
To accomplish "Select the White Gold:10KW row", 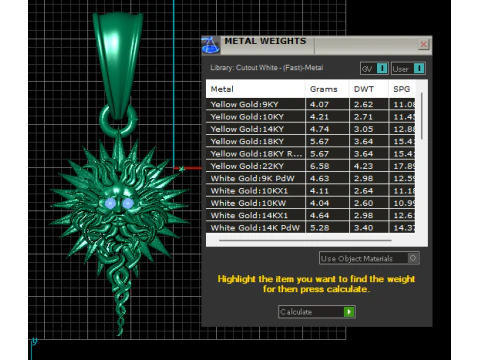I will point(310,203).
